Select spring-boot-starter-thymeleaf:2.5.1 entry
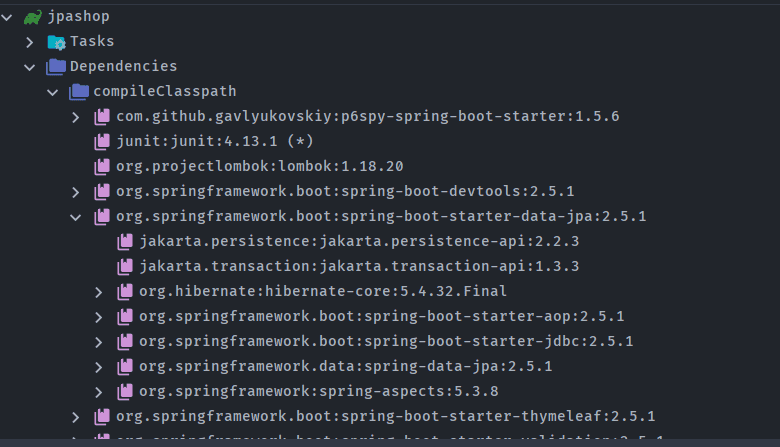 pos(386,416)
